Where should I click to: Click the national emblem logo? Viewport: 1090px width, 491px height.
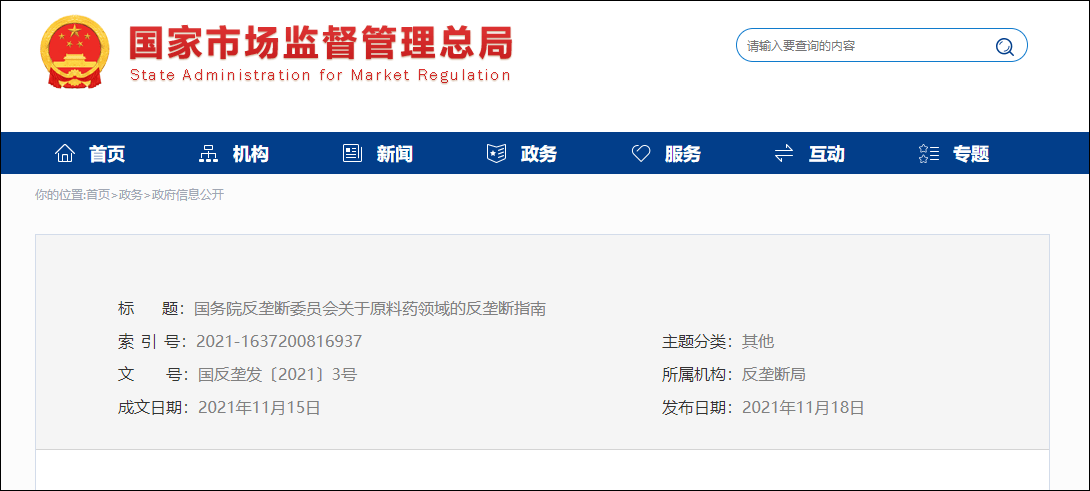coord(75,52)
